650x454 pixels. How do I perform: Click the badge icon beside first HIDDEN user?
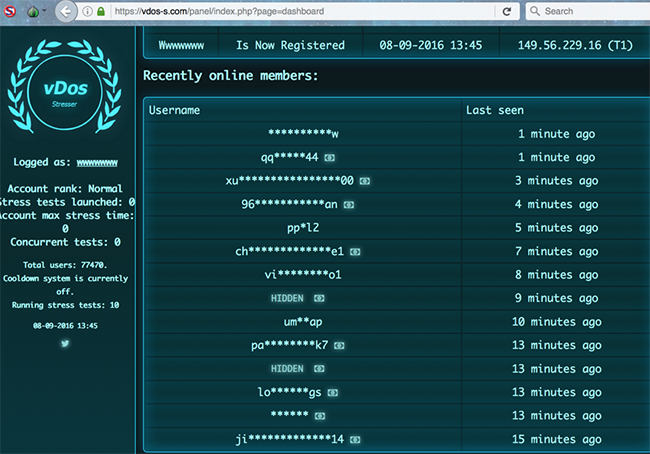(318, 298)
